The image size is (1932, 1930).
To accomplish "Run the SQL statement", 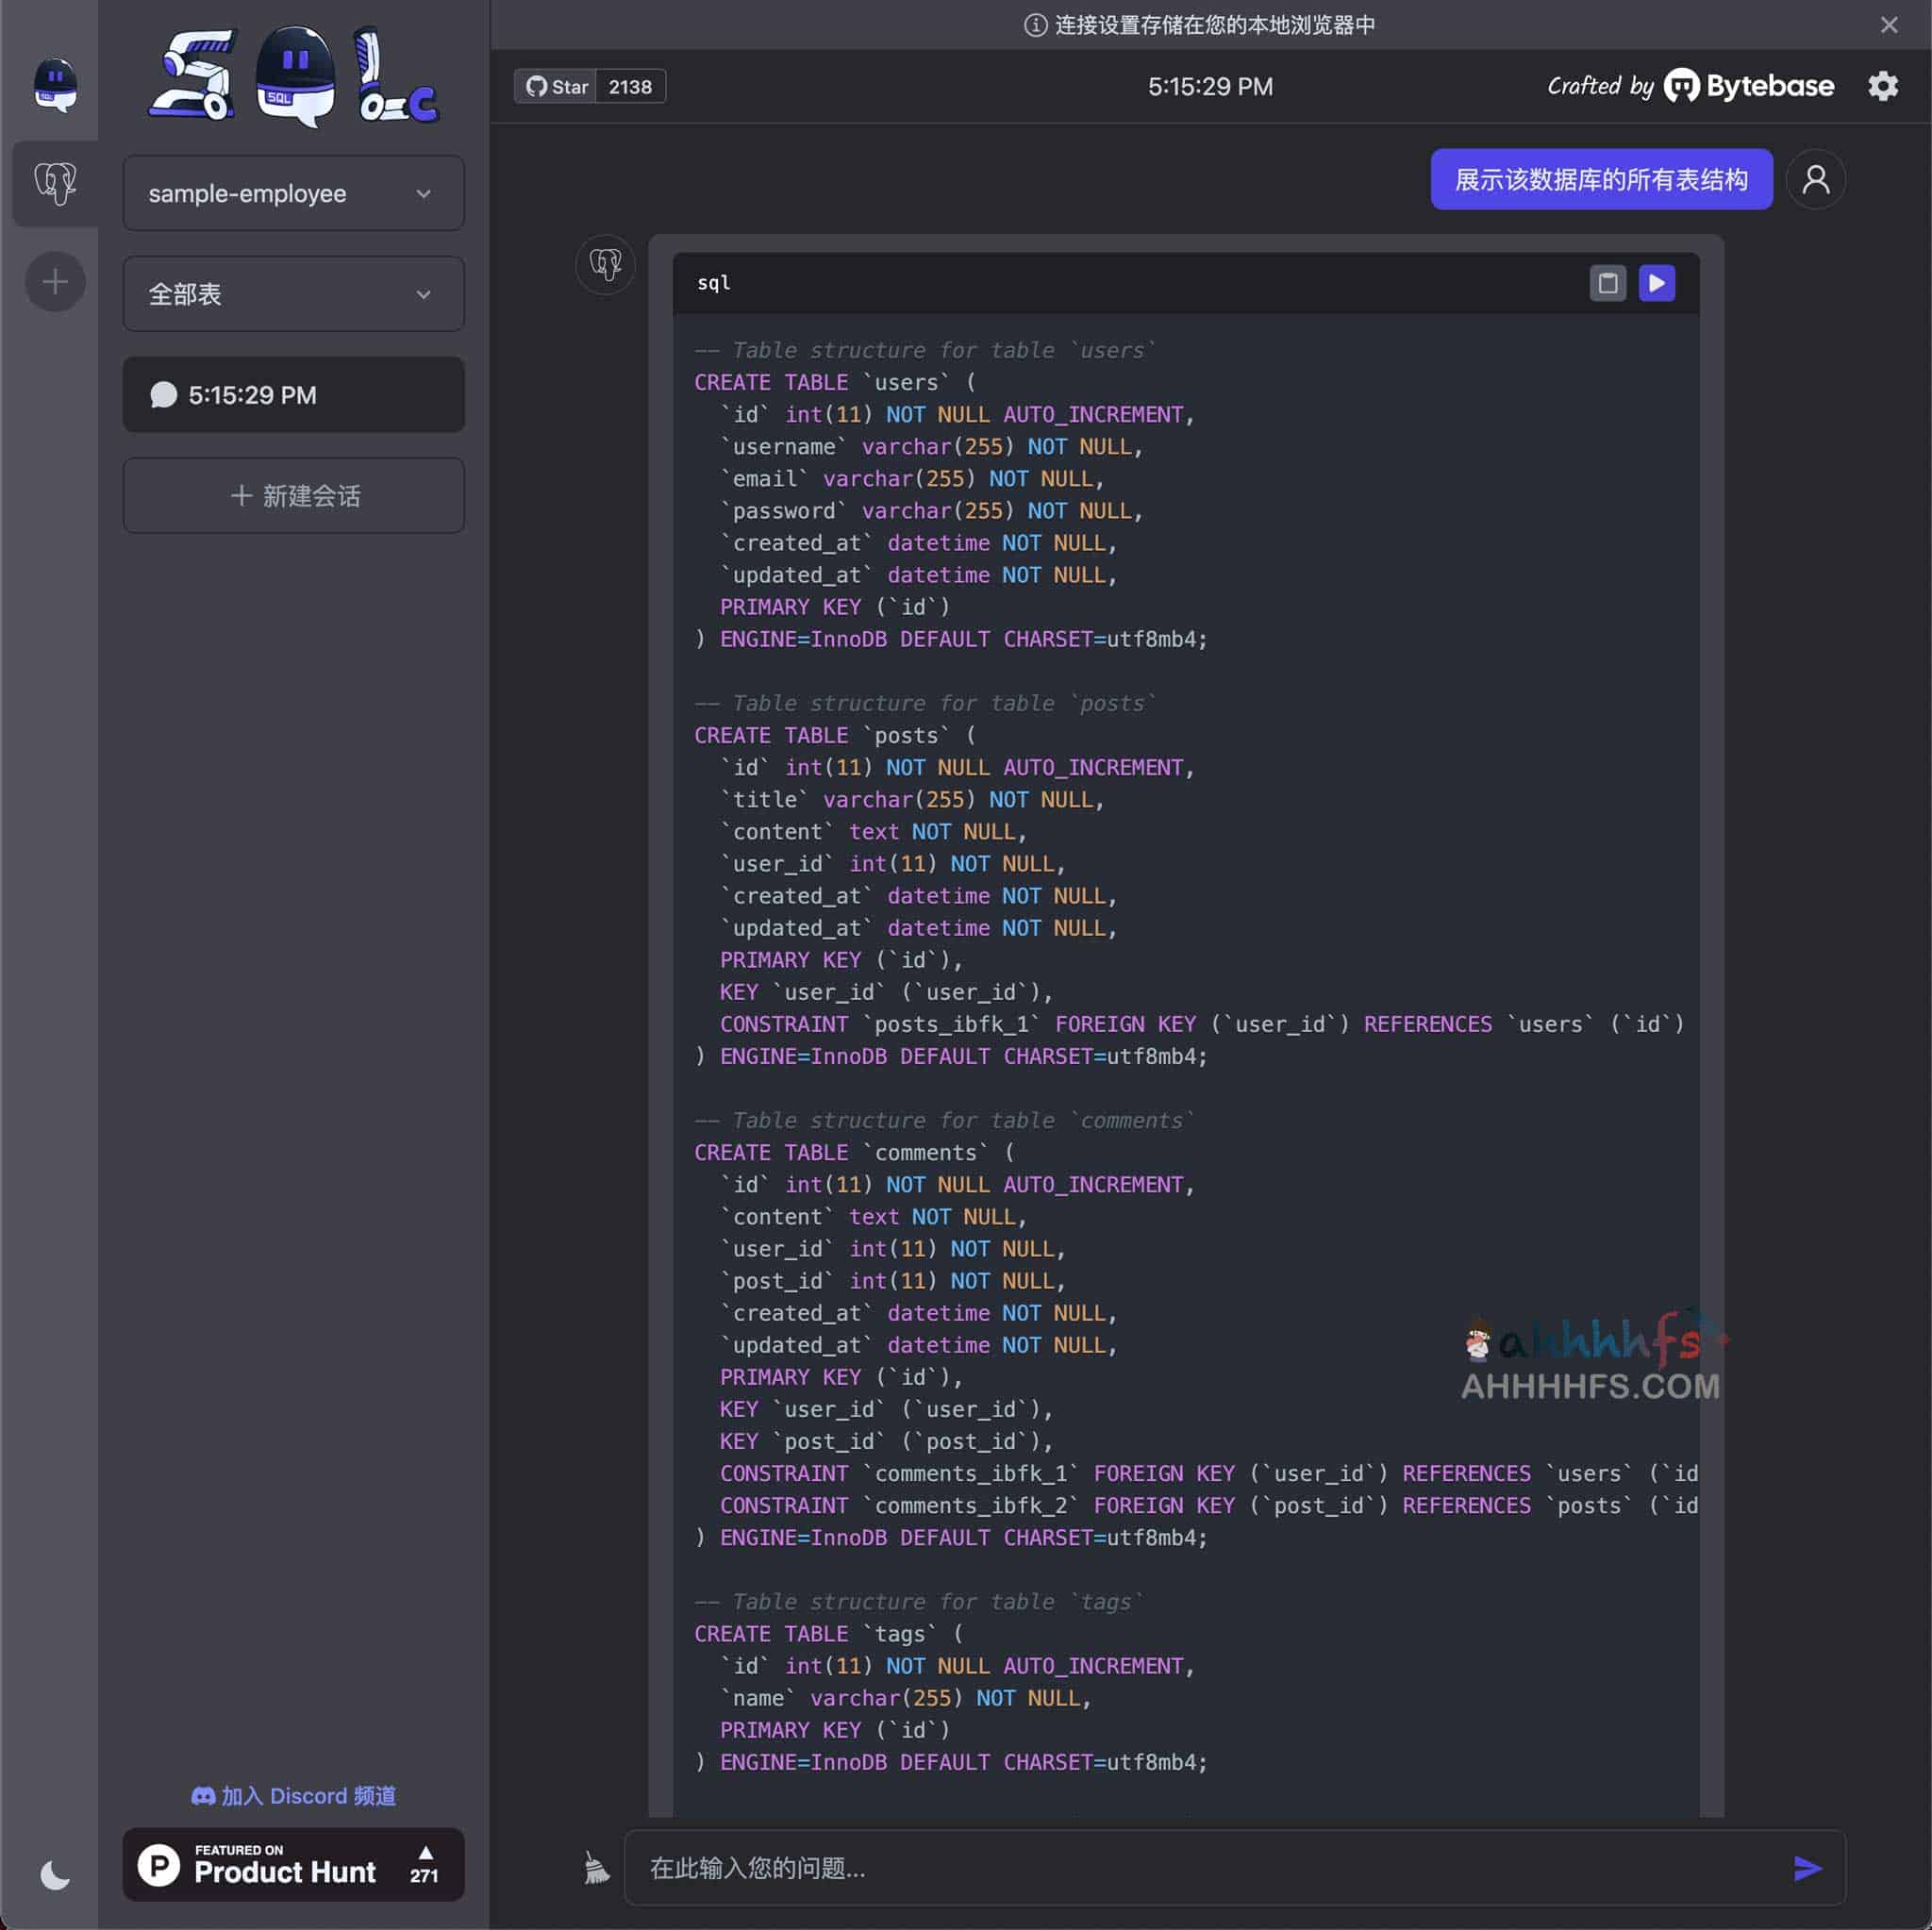I will (x=1656, y=283).
